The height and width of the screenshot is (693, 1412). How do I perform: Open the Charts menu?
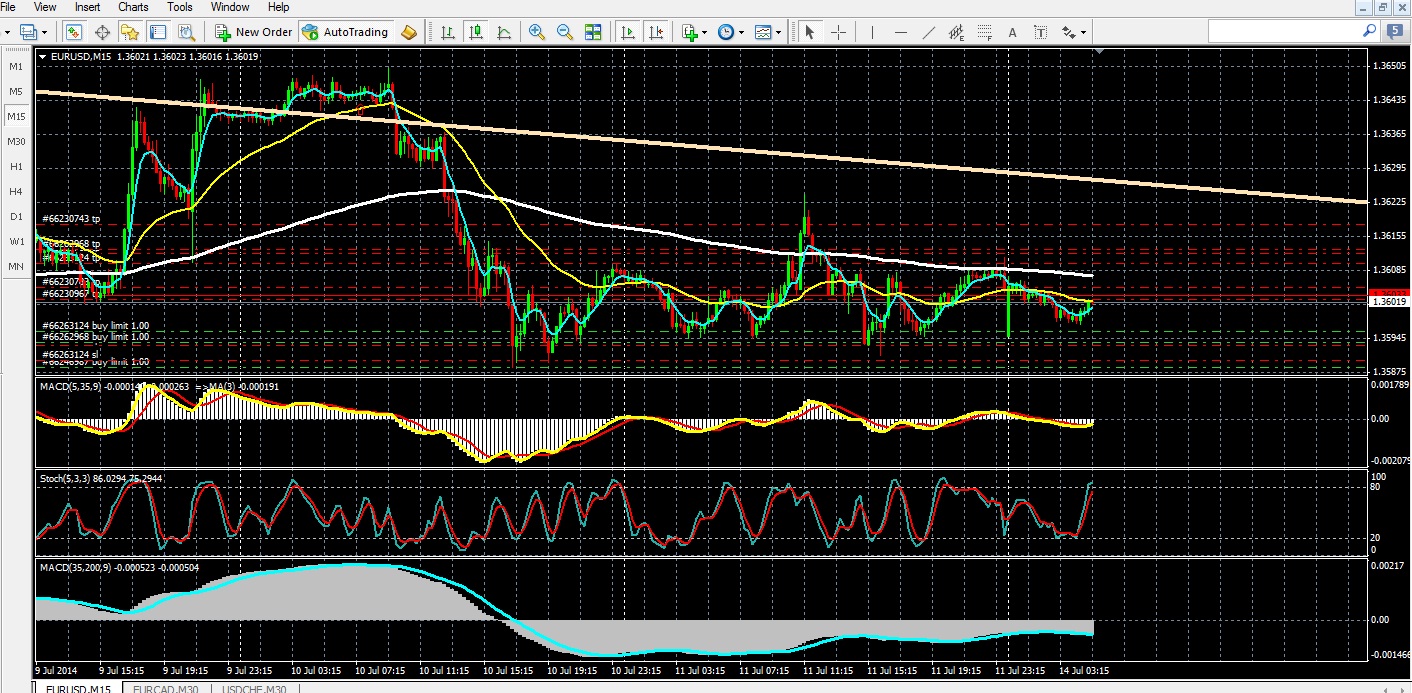(133, 7)
